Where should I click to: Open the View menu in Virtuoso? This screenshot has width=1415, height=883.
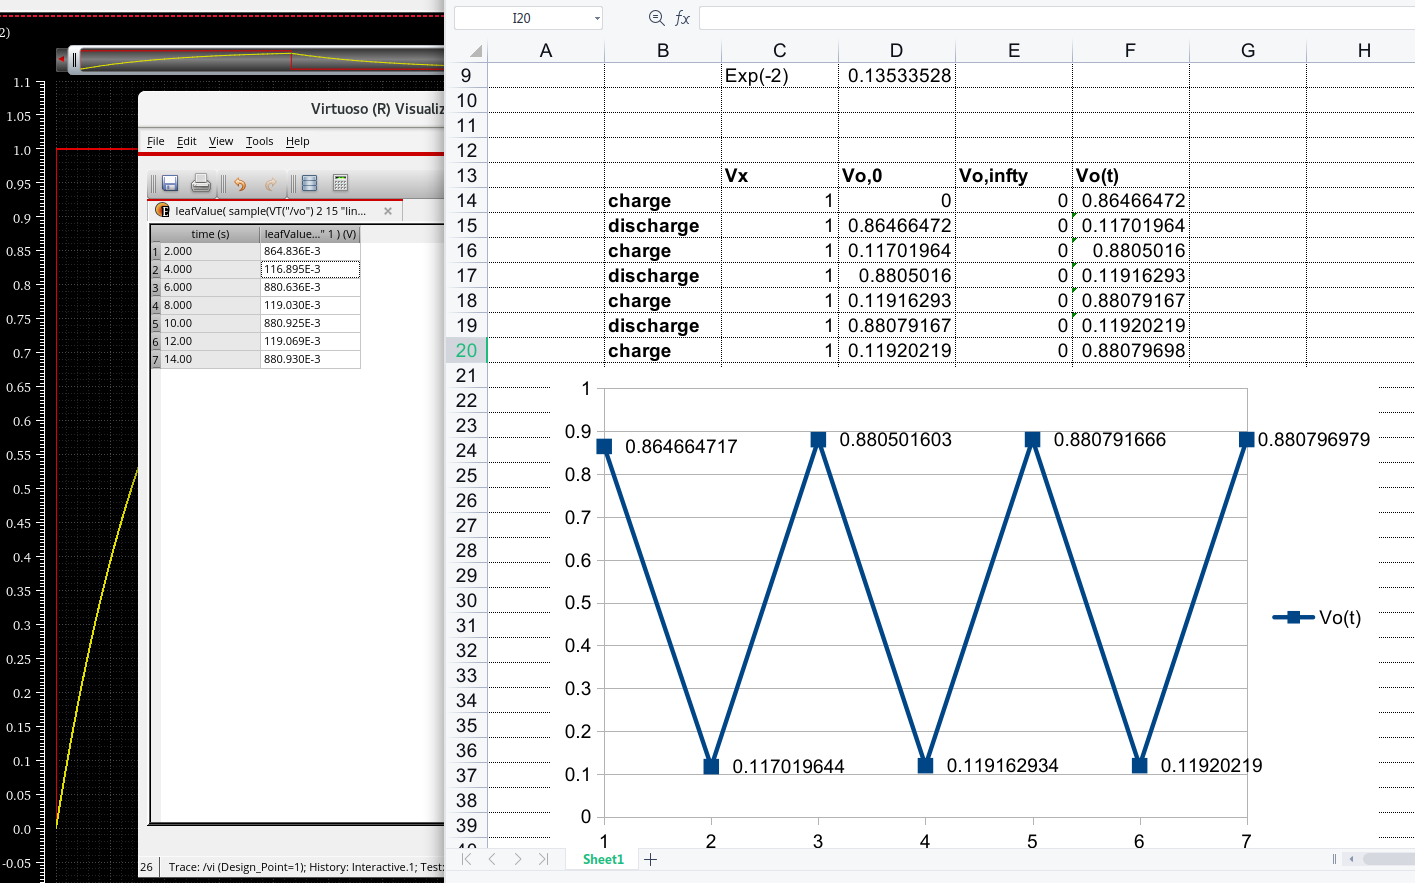click(x=221, y=141)
